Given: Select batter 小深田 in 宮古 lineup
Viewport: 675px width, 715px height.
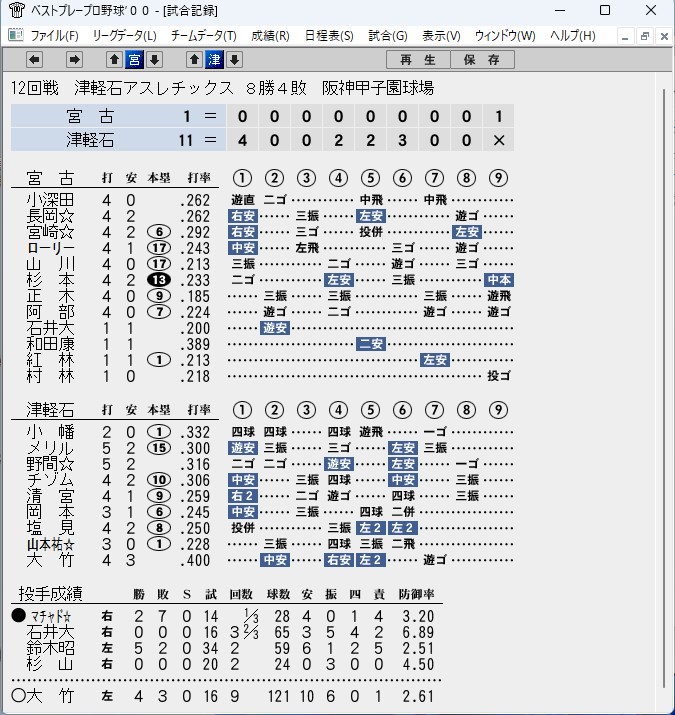Looking at the screenshot, I should 51,200.
